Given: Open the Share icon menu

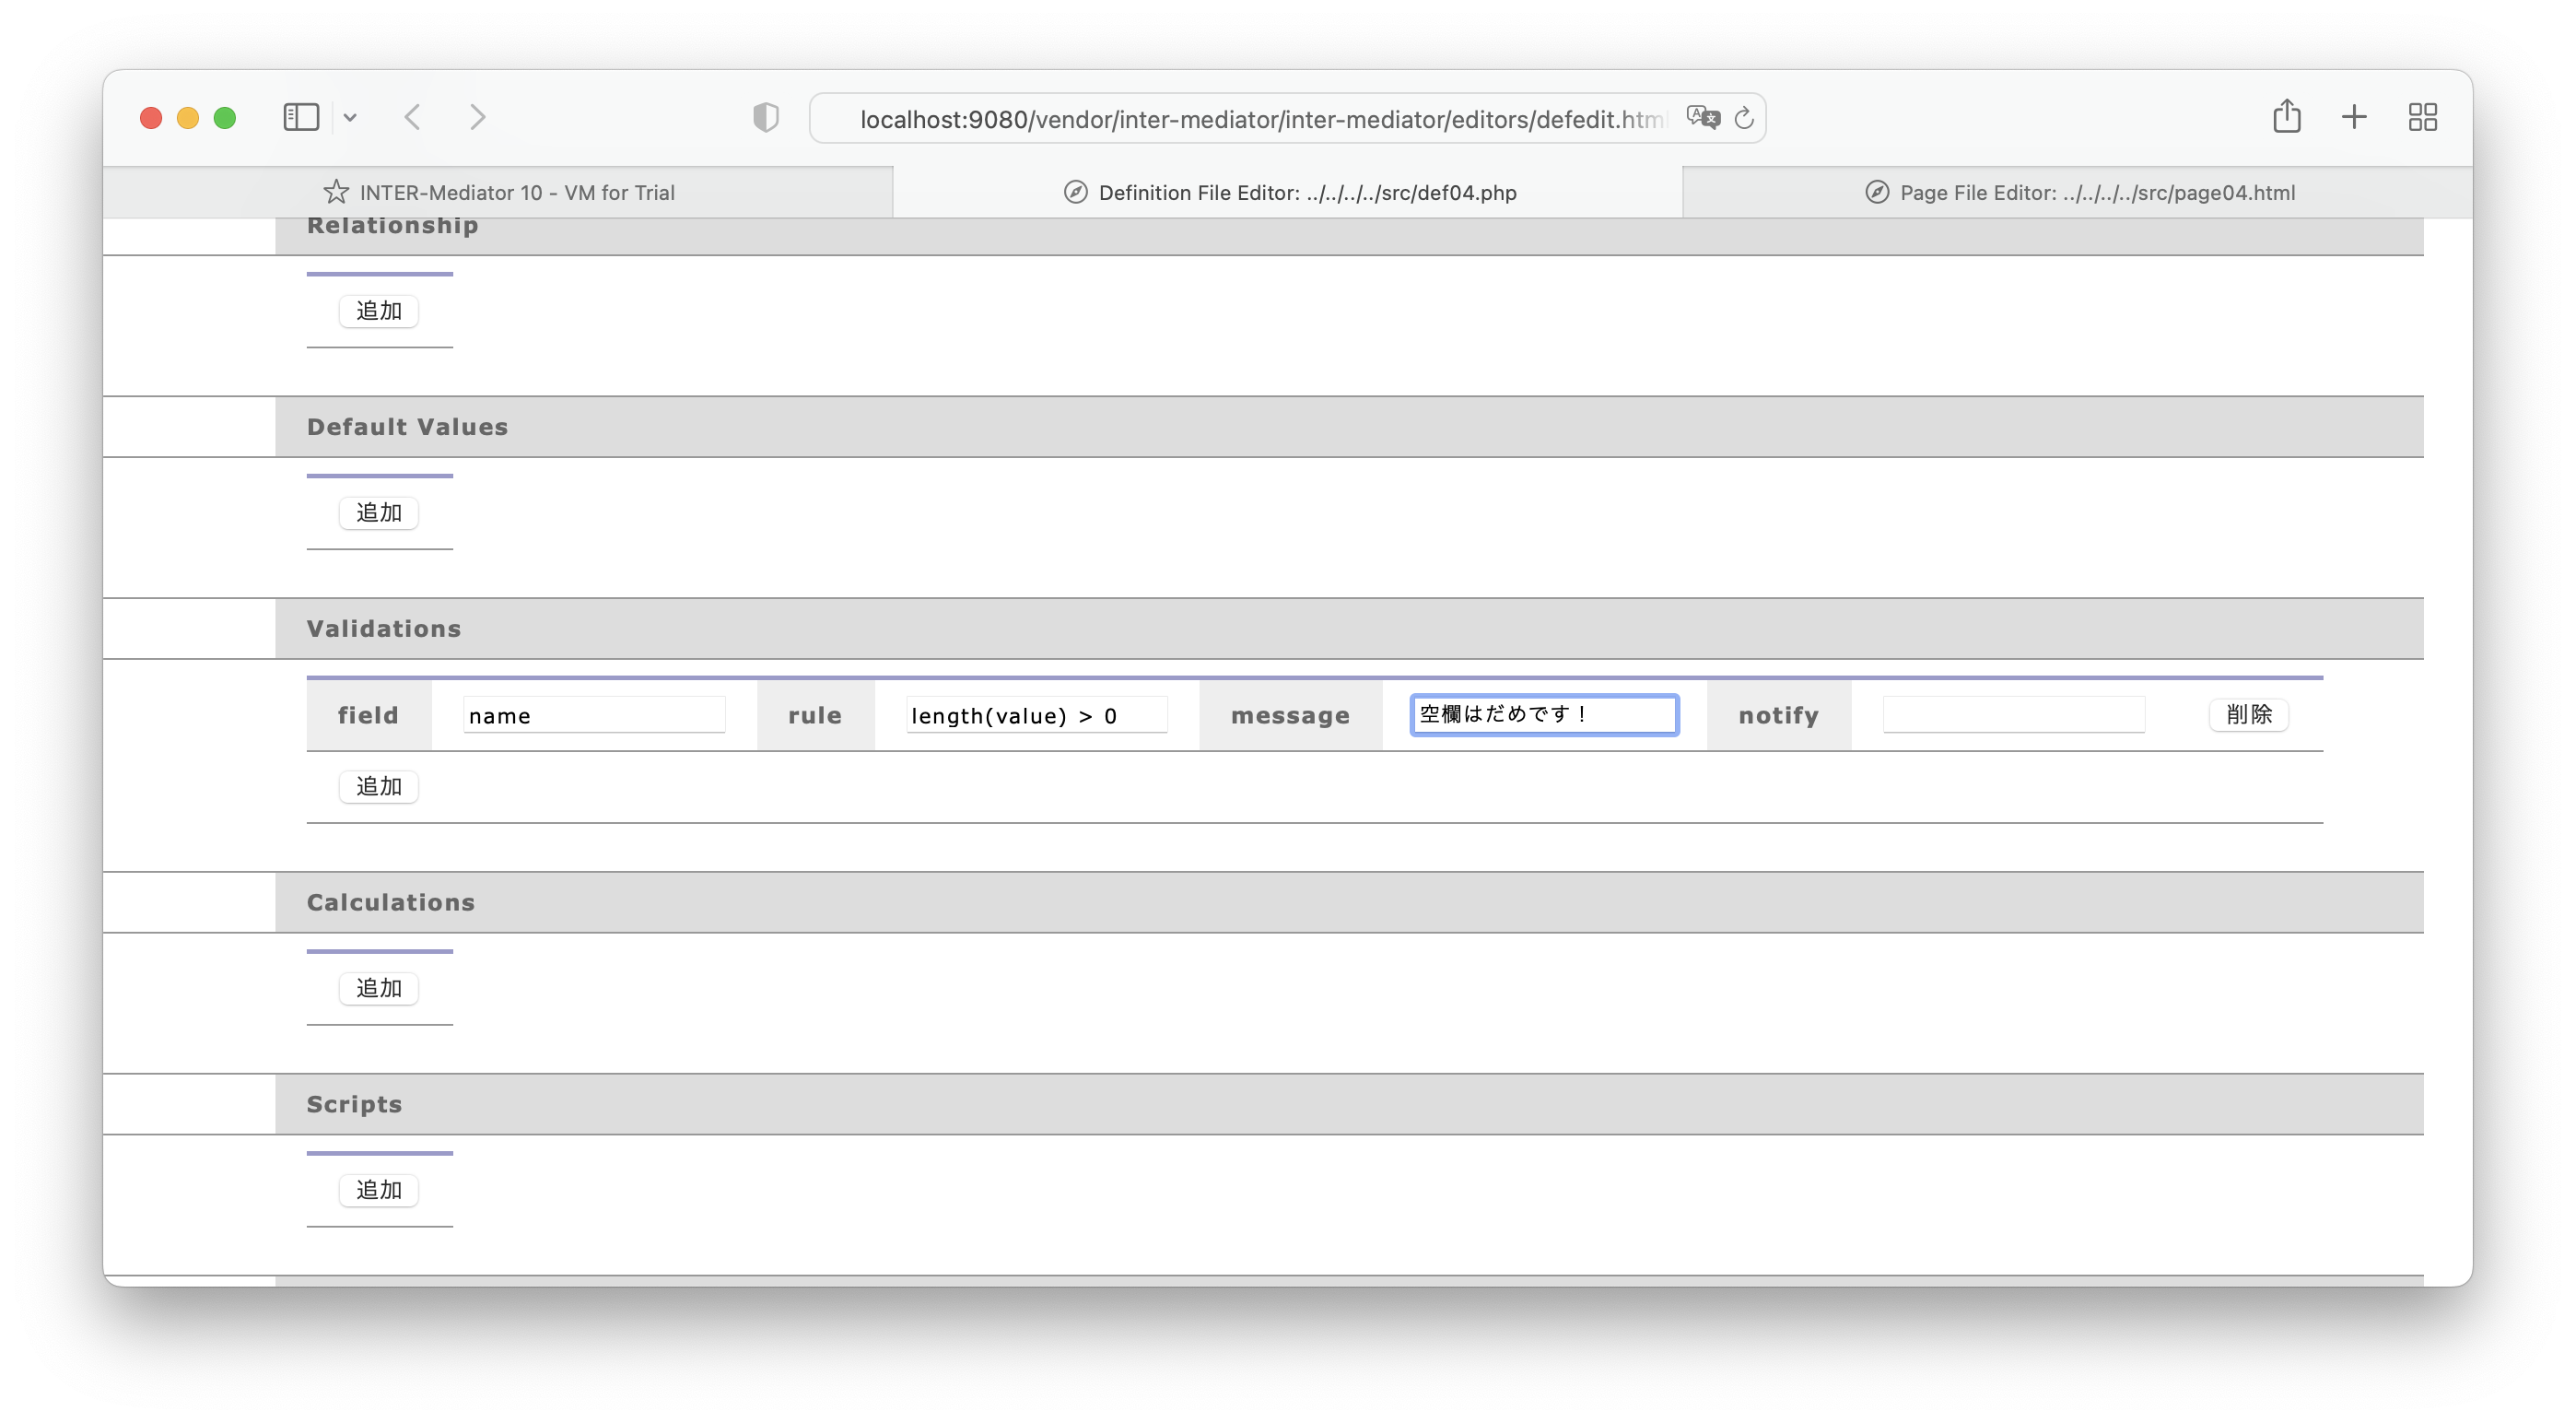Looking at the screenshot, I should point(2287,116).
